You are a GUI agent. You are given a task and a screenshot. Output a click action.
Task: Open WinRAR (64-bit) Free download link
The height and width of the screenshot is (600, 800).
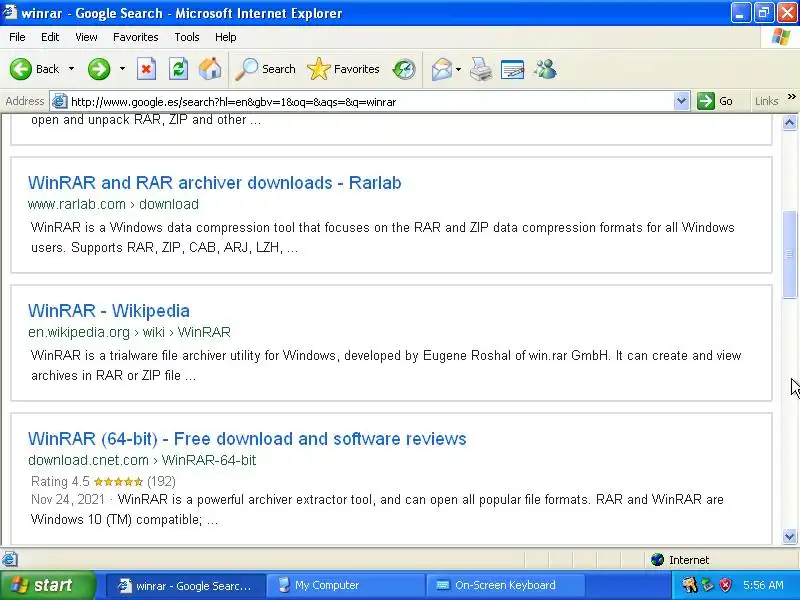(x=247, y=439)
